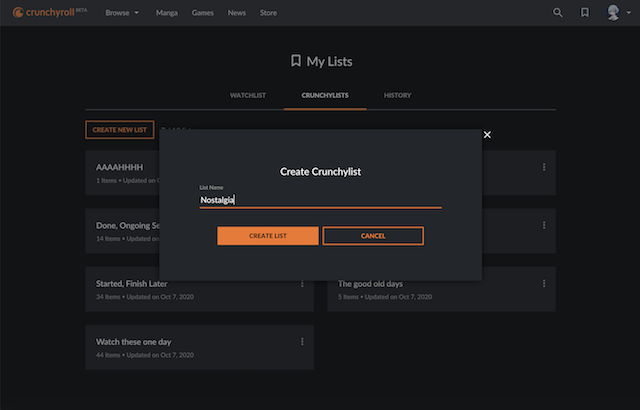The height and width of the screenshot is (410, 640).
Task: Open the Games menu item
Action: [x=202, y=13]
